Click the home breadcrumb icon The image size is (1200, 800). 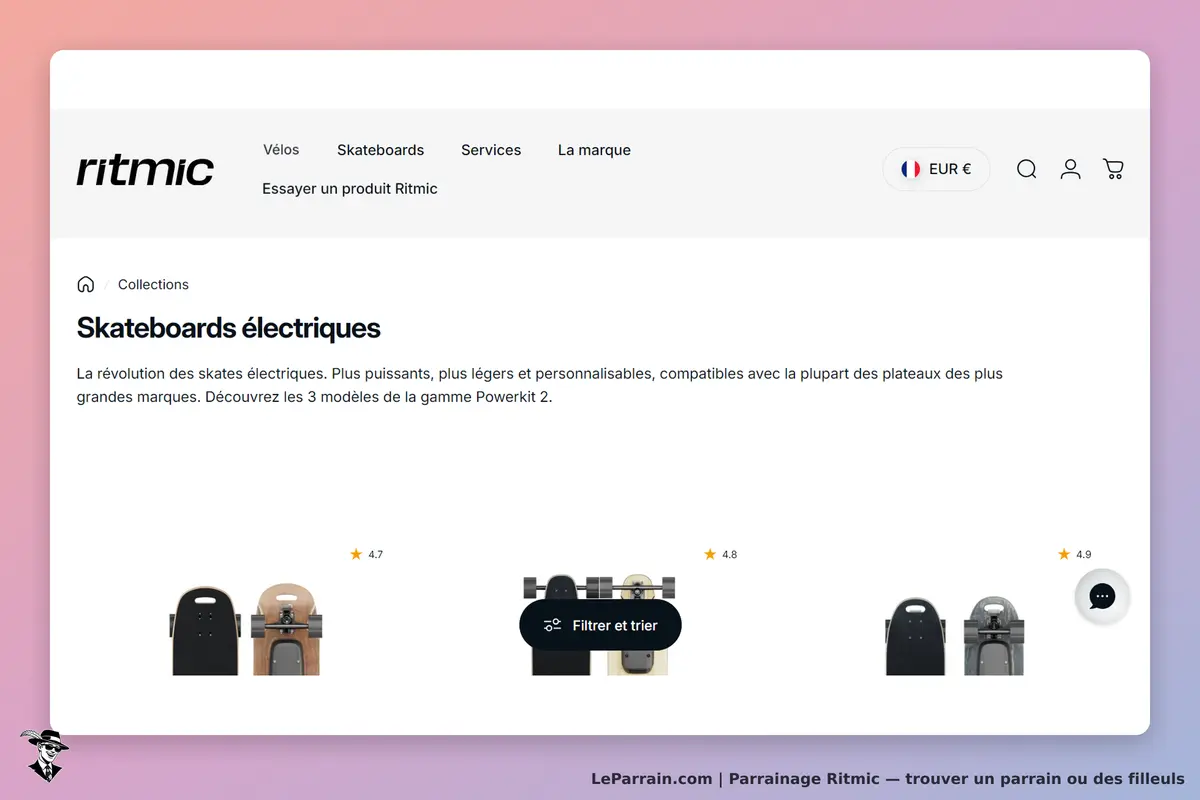[x=86, y=284]
